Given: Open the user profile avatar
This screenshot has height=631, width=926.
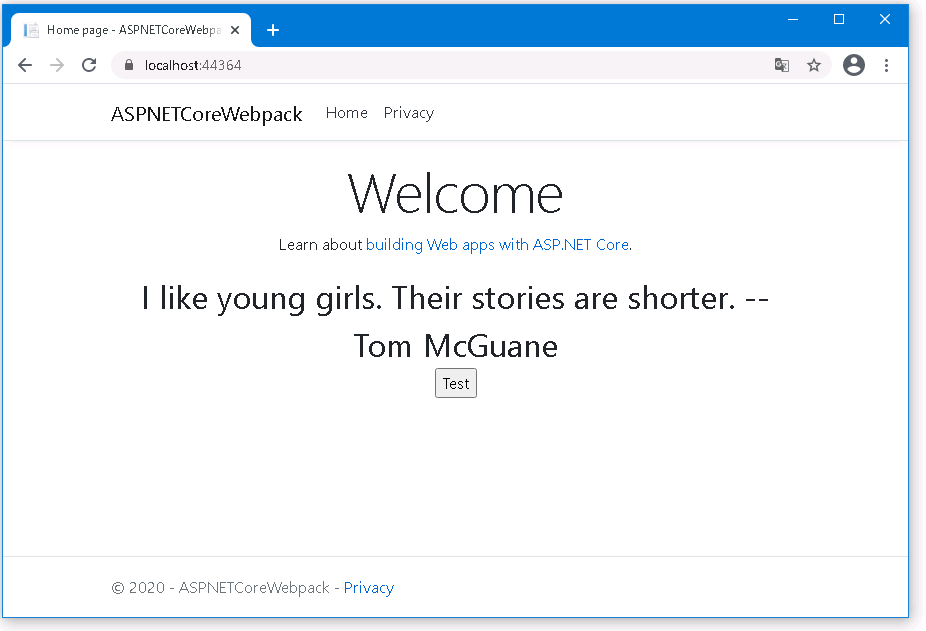Looking at the screenshot, I should tap(853, 65).
